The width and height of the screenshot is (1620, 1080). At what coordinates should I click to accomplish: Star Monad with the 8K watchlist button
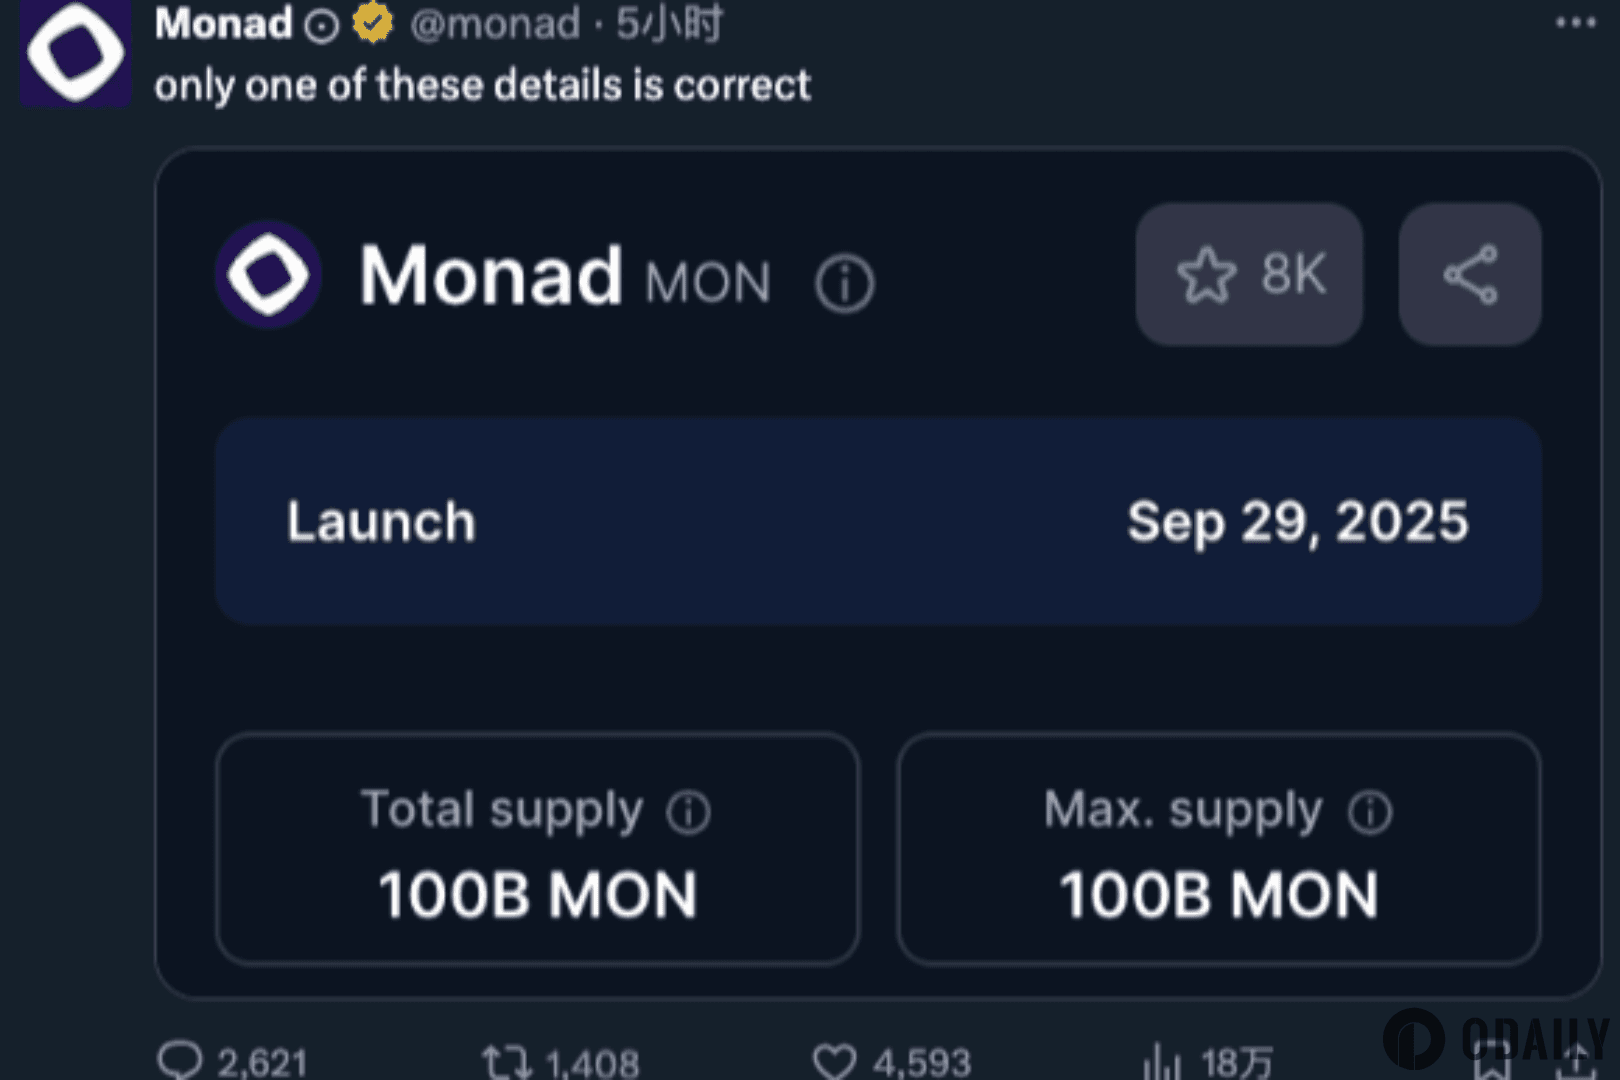1249,274
